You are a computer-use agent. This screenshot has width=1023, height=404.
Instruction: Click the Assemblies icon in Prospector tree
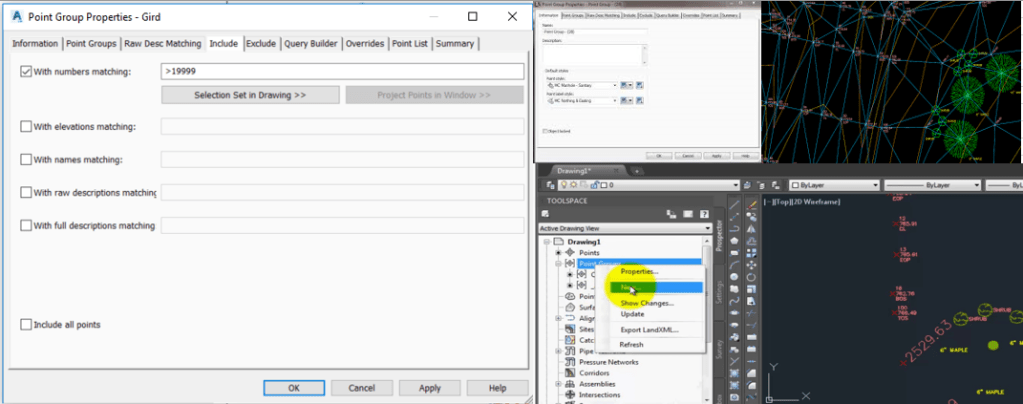(570, 383)
